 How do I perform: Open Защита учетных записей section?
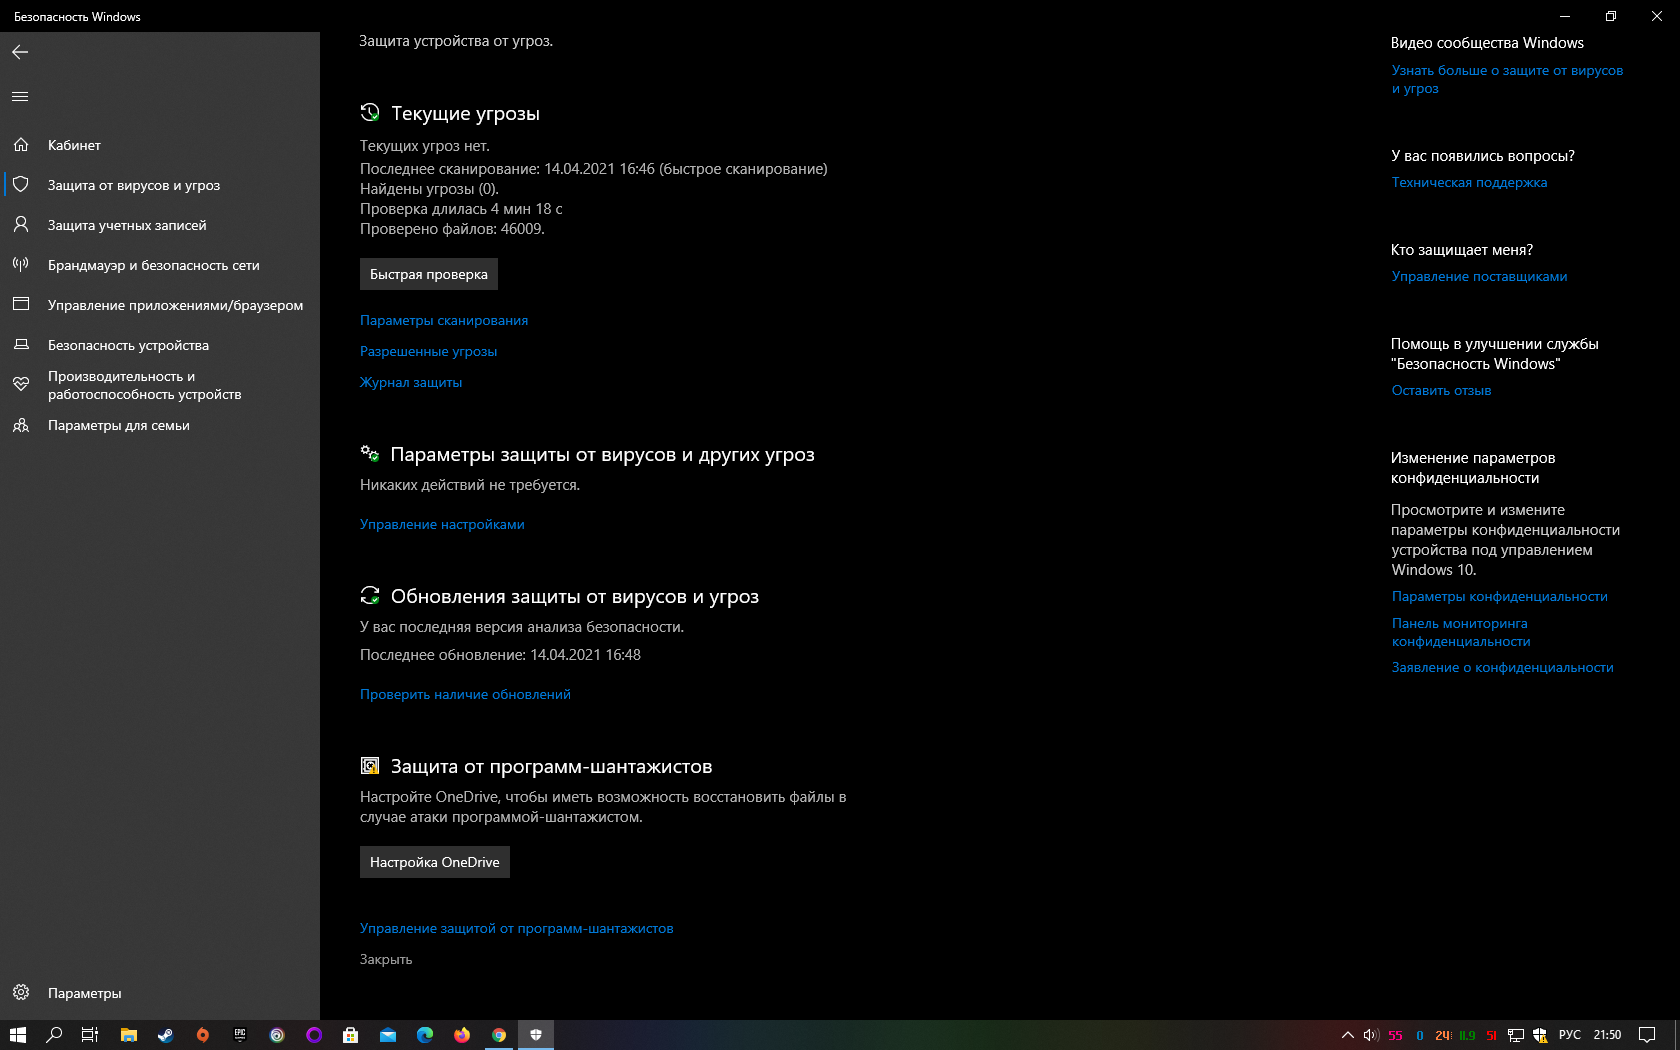point(160,225)
